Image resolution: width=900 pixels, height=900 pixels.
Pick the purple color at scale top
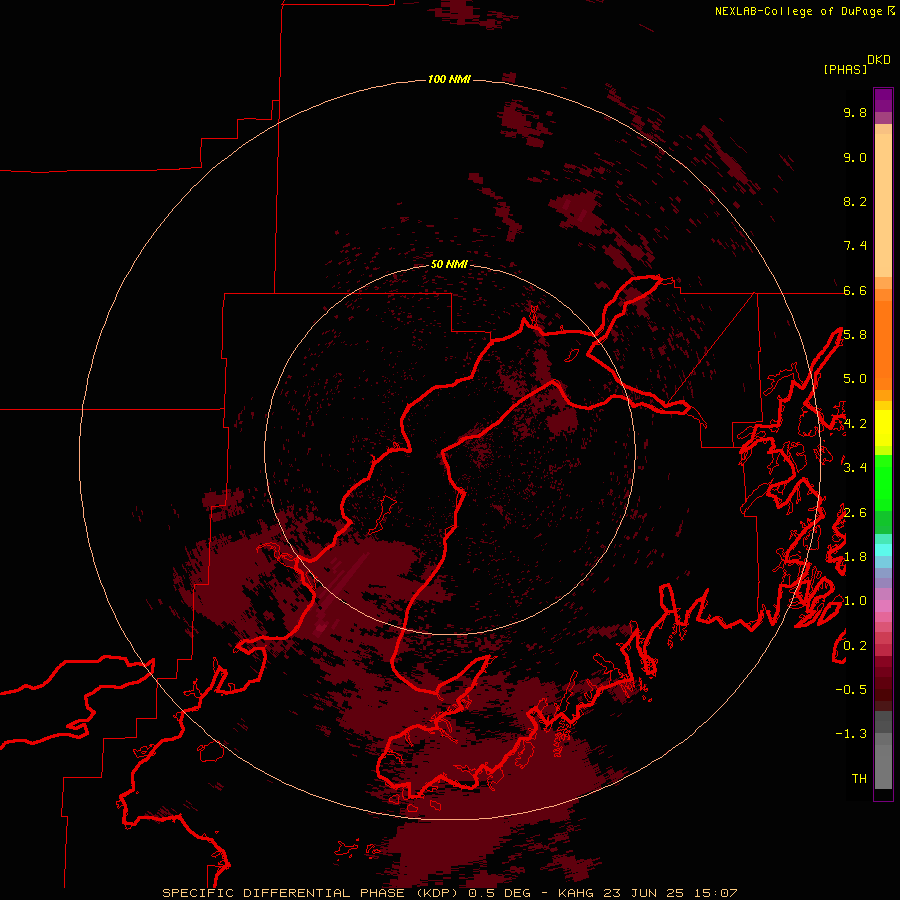(x=883, y=100)
